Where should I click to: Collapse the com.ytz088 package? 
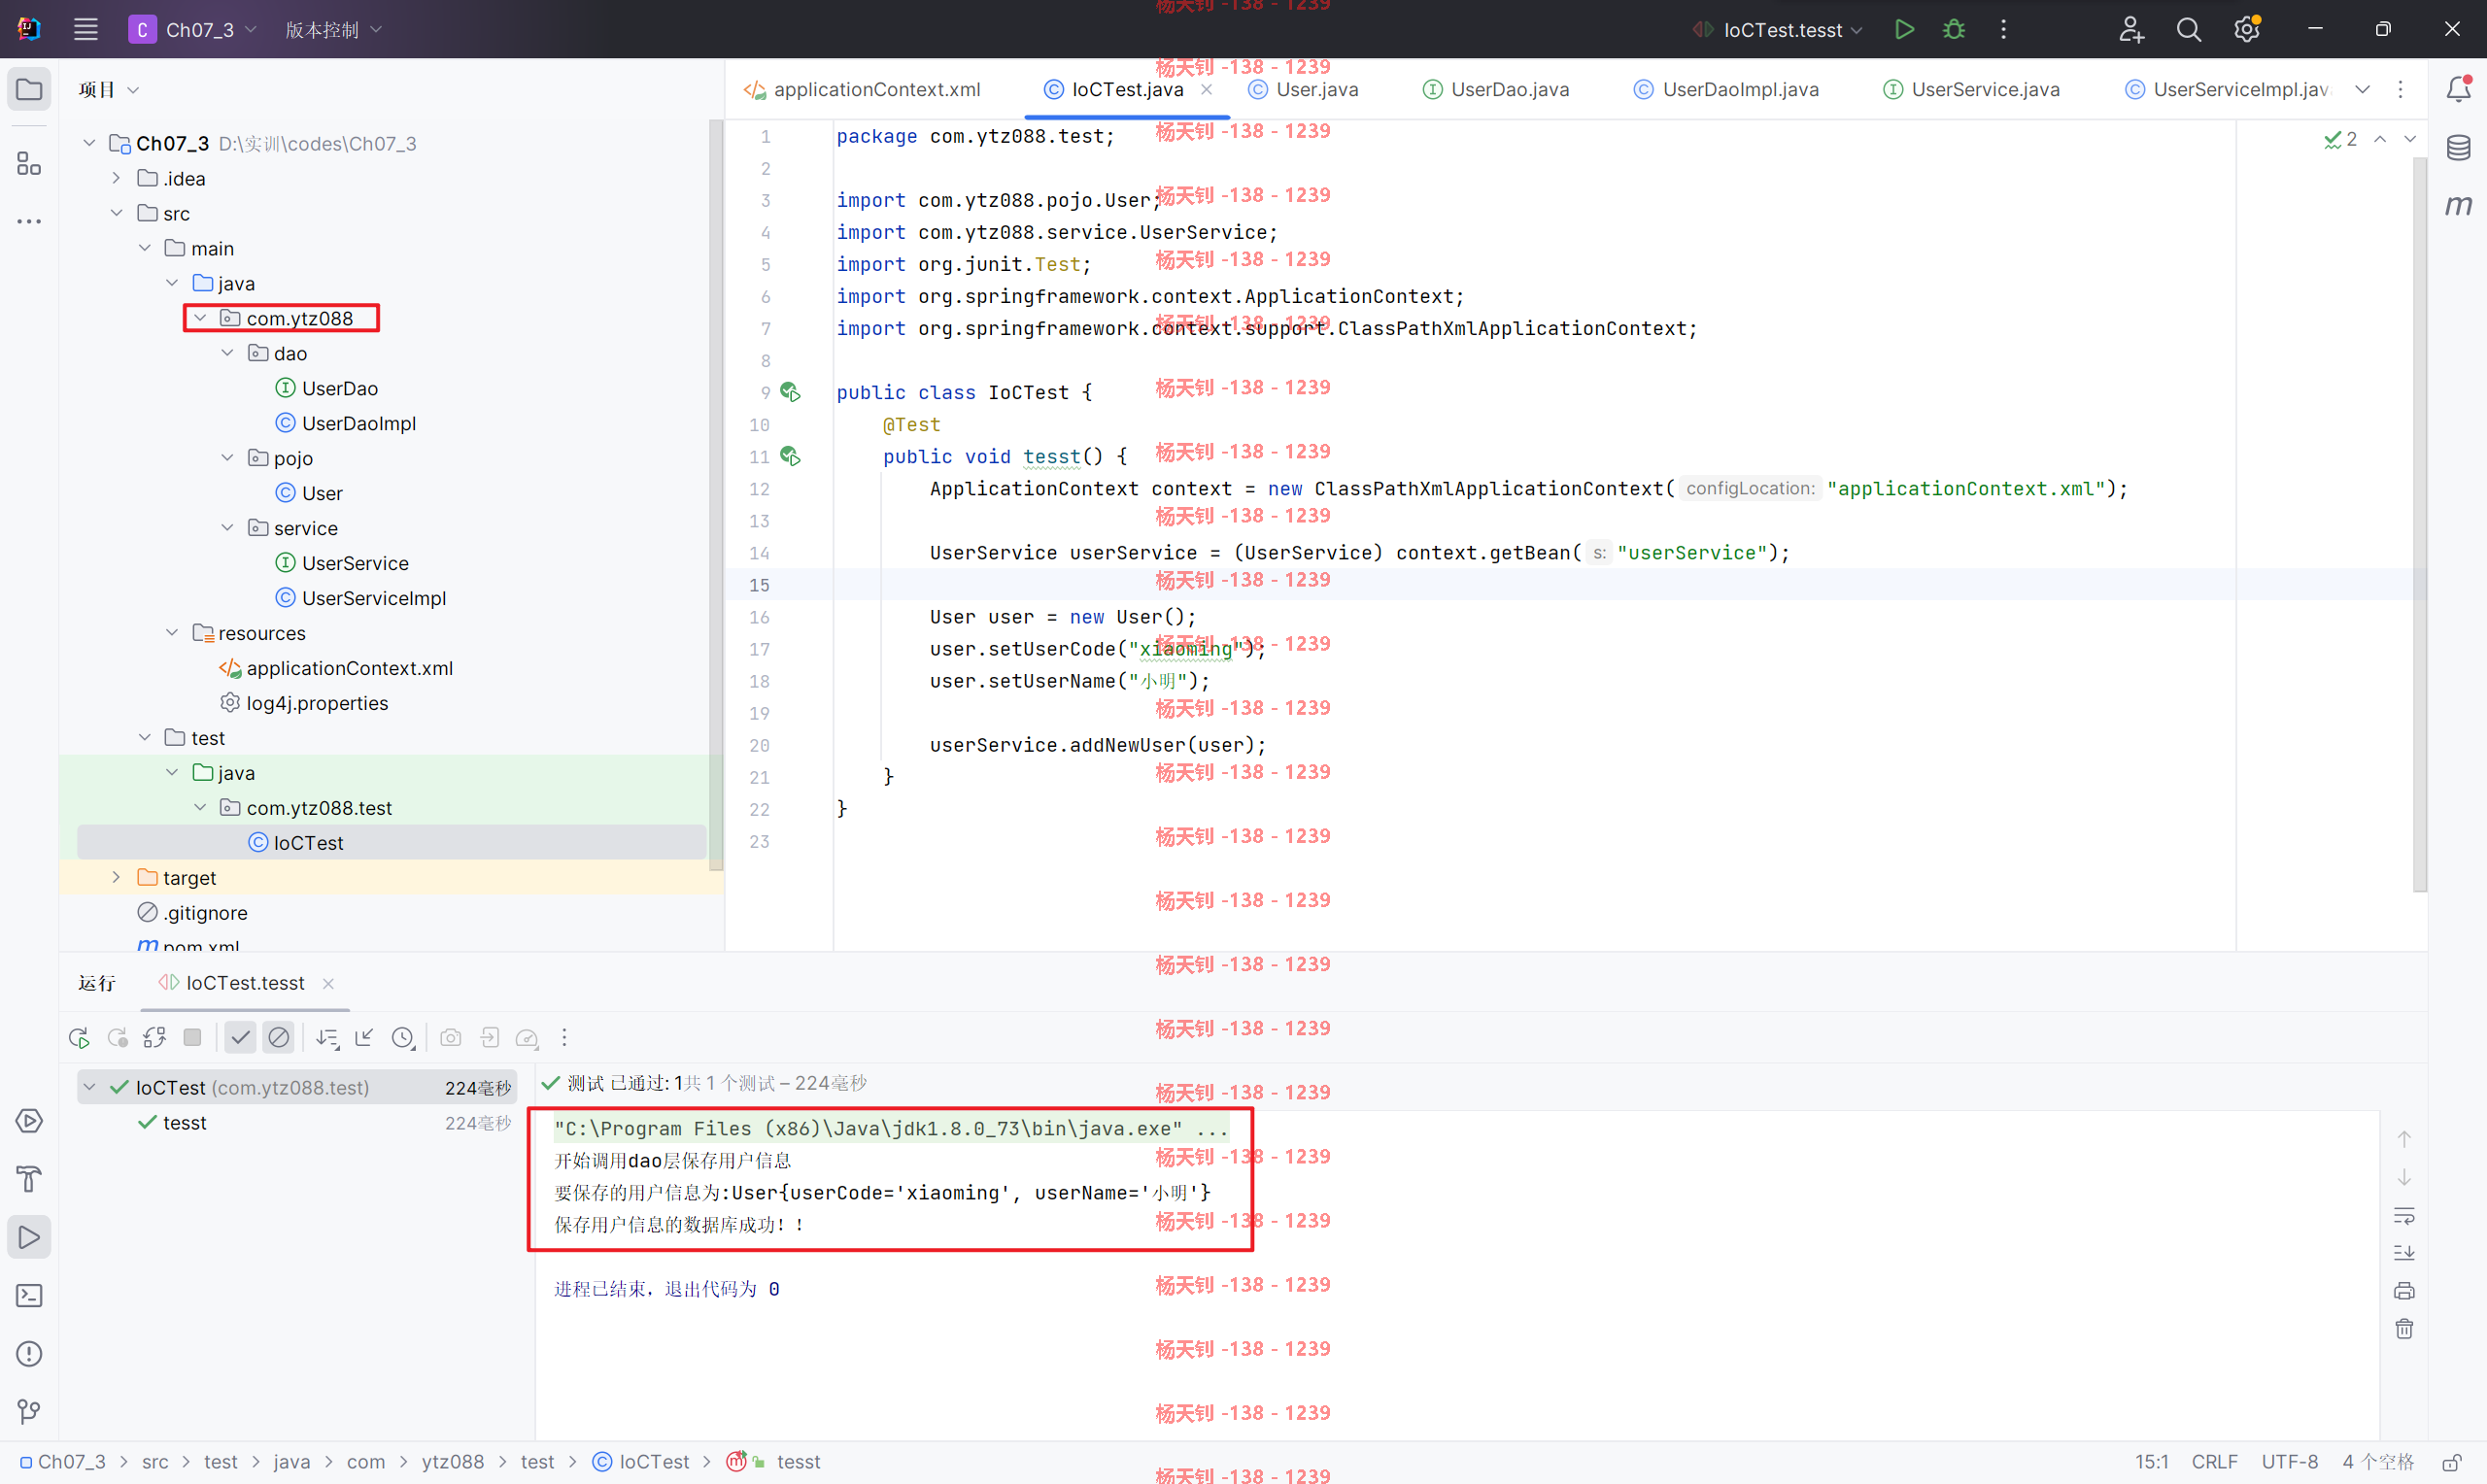200,318
